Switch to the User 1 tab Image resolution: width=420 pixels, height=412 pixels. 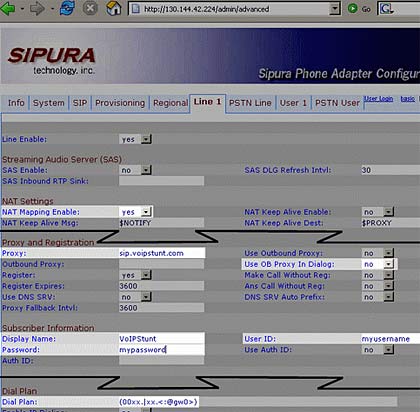293,103
